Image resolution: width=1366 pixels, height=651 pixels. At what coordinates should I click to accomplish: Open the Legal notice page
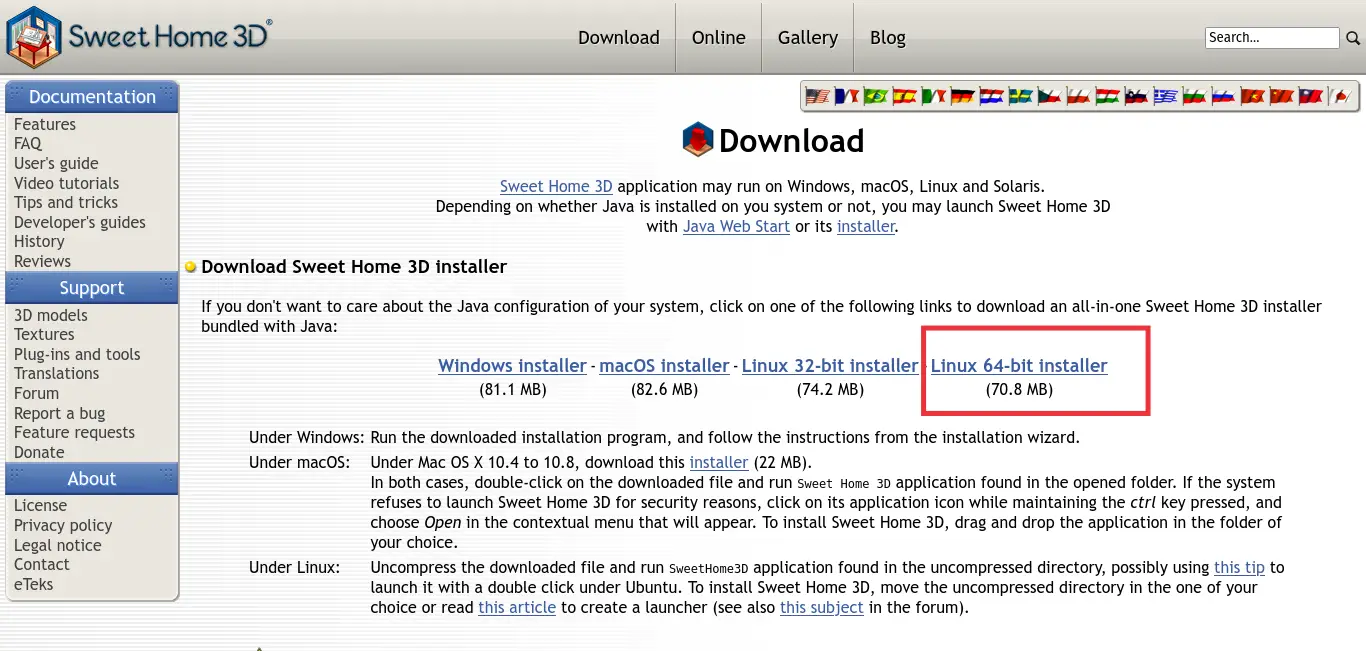click(x=58, y=545)
